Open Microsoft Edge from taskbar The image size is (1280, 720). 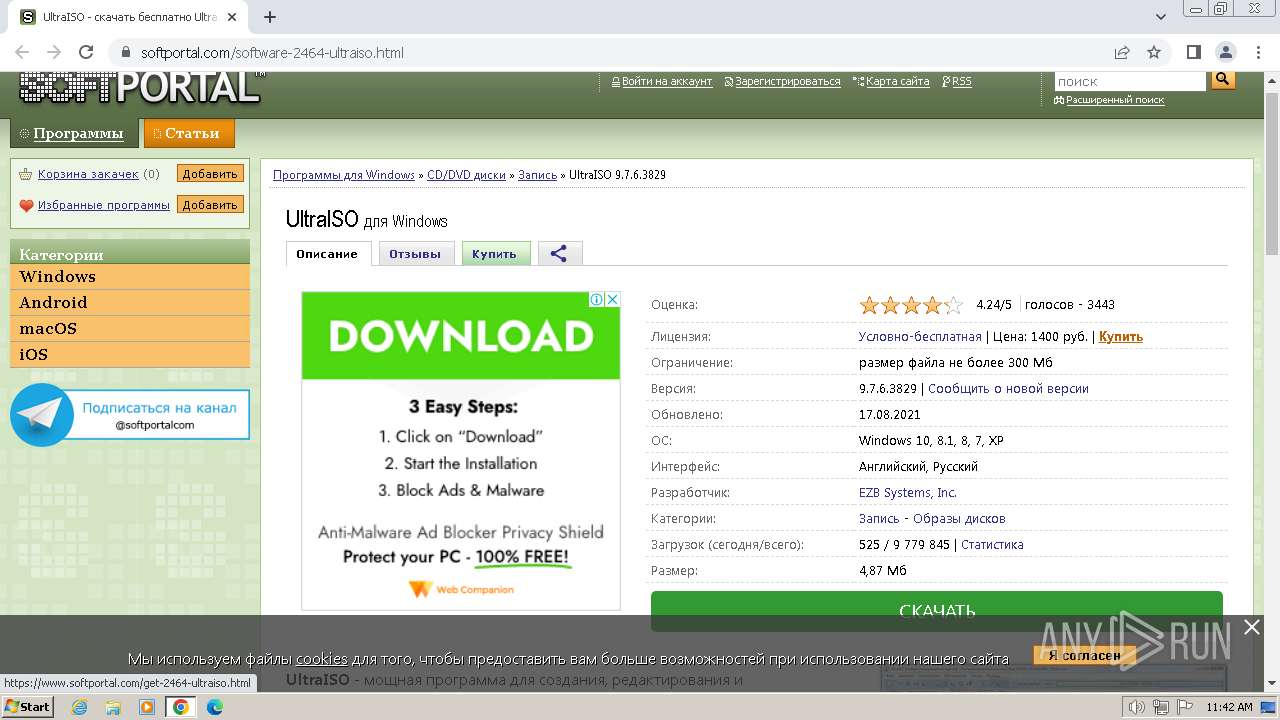click(x=215, y=707)
